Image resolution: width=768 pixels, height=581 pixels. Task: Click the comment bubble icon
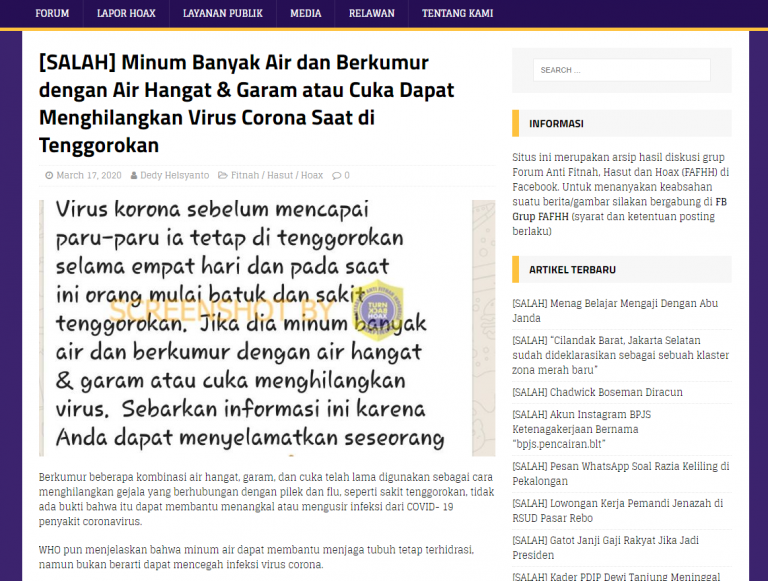[x=336, y=175]
